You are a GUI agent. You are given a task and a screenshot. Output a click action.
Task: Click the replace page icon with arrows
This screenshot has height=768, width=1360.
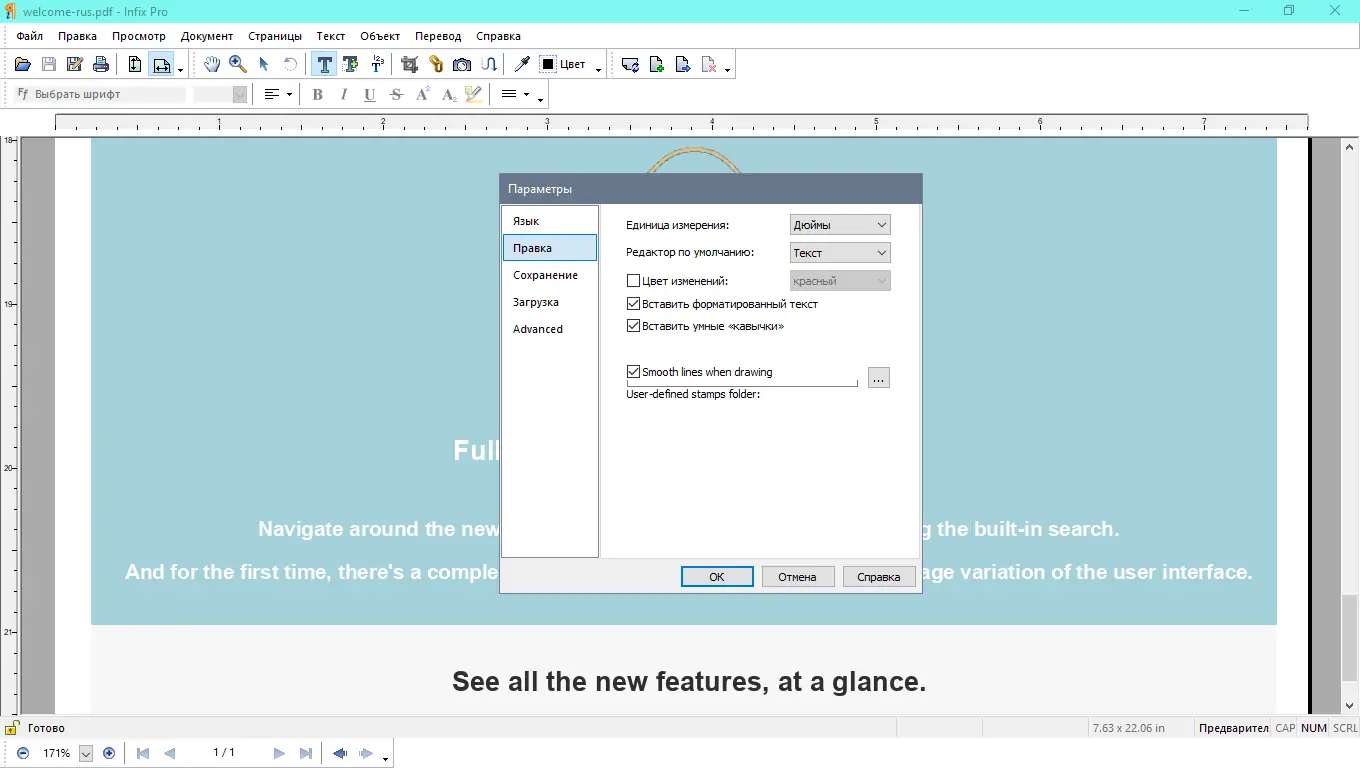click(x=630, y=65)
